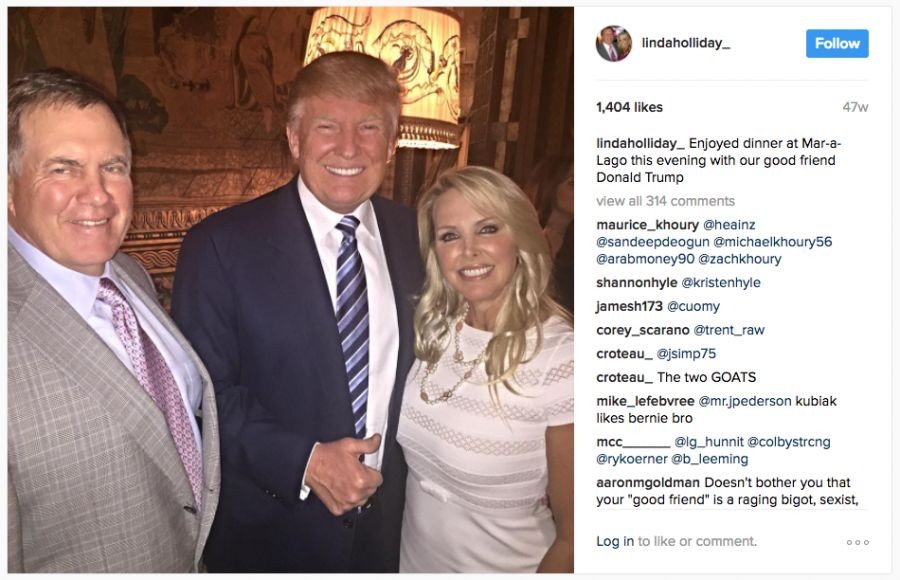Viewport: 900px width, 580px height.
Task: Click Log in to like or comment
Action: point(615,541)
